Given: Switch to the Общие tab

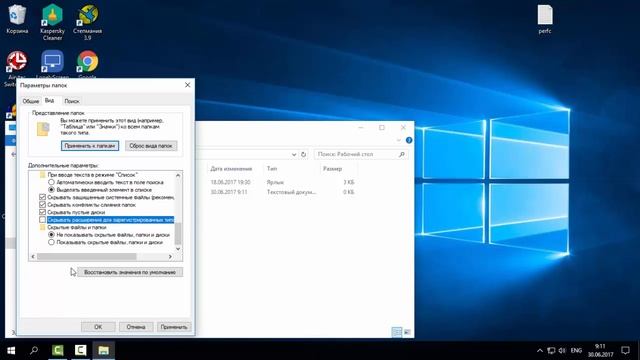Looking at the screenshot, I should pos(31,101).
